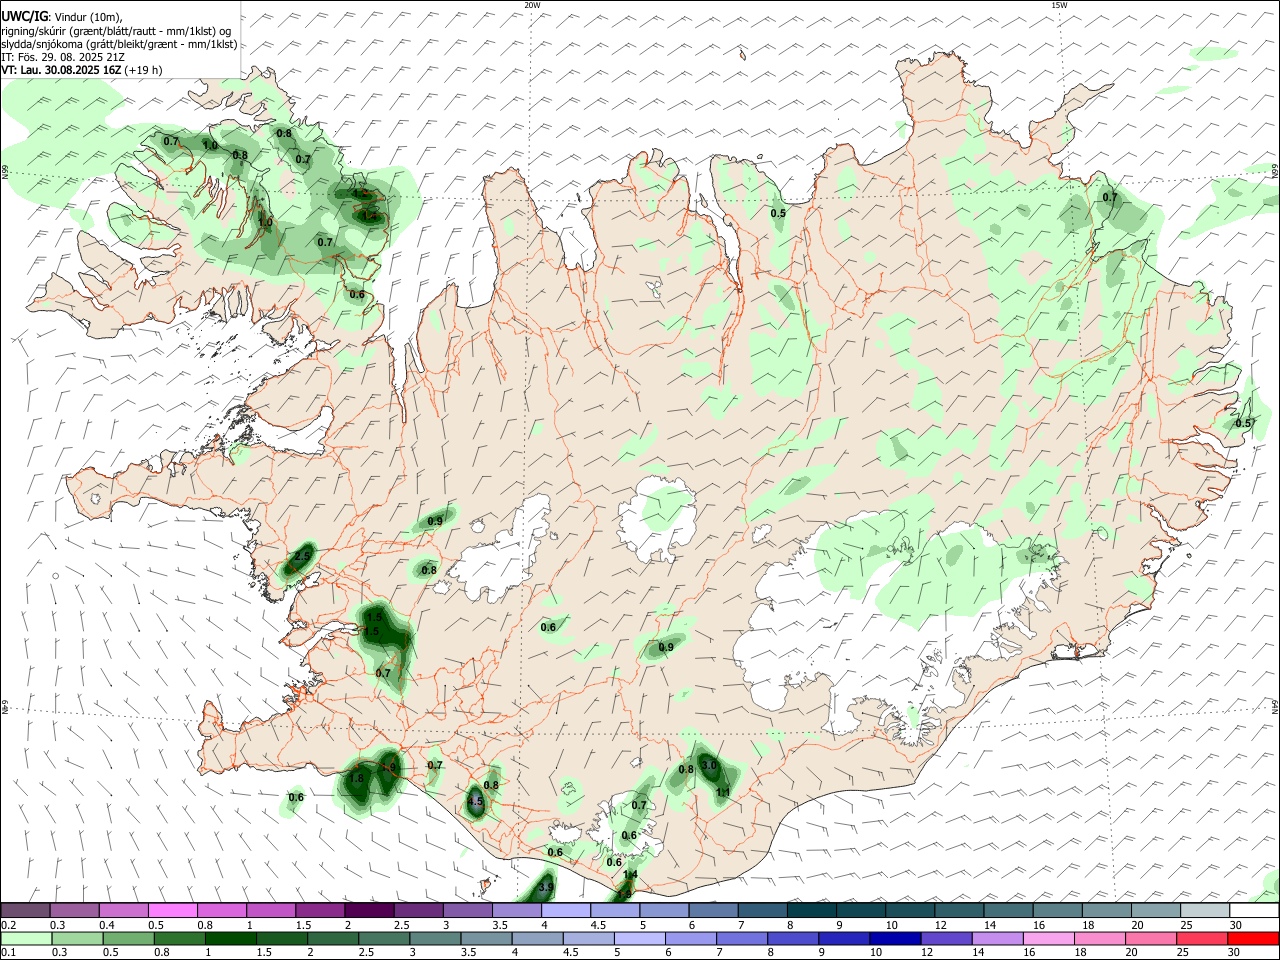Click the 3.0 precipitation value on the map

(710, 765)
